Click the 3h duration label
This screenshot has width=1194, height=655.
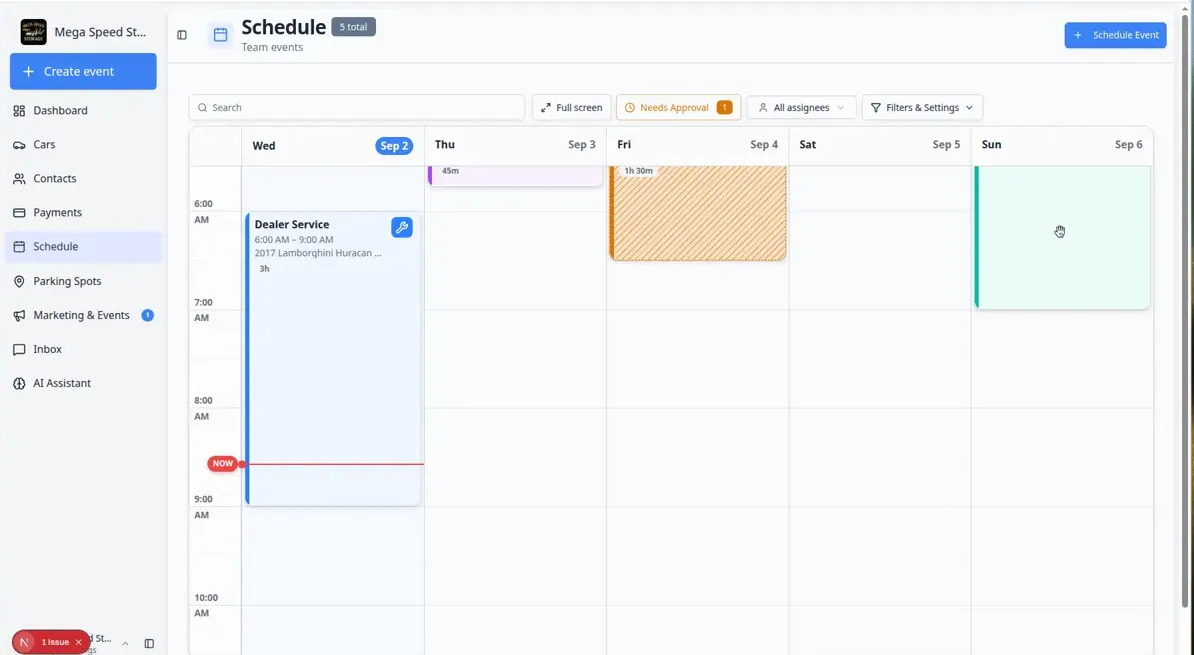(x=264, y=269)
